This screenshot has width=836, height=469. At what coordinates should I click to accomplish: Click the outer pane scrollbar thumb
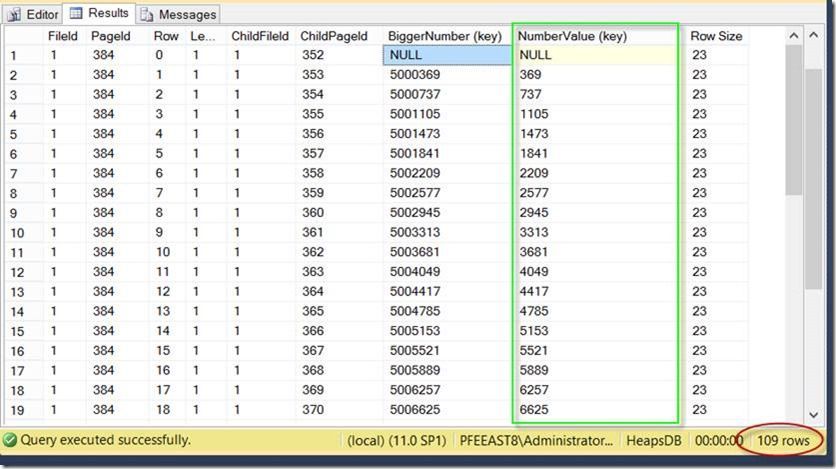814,180
